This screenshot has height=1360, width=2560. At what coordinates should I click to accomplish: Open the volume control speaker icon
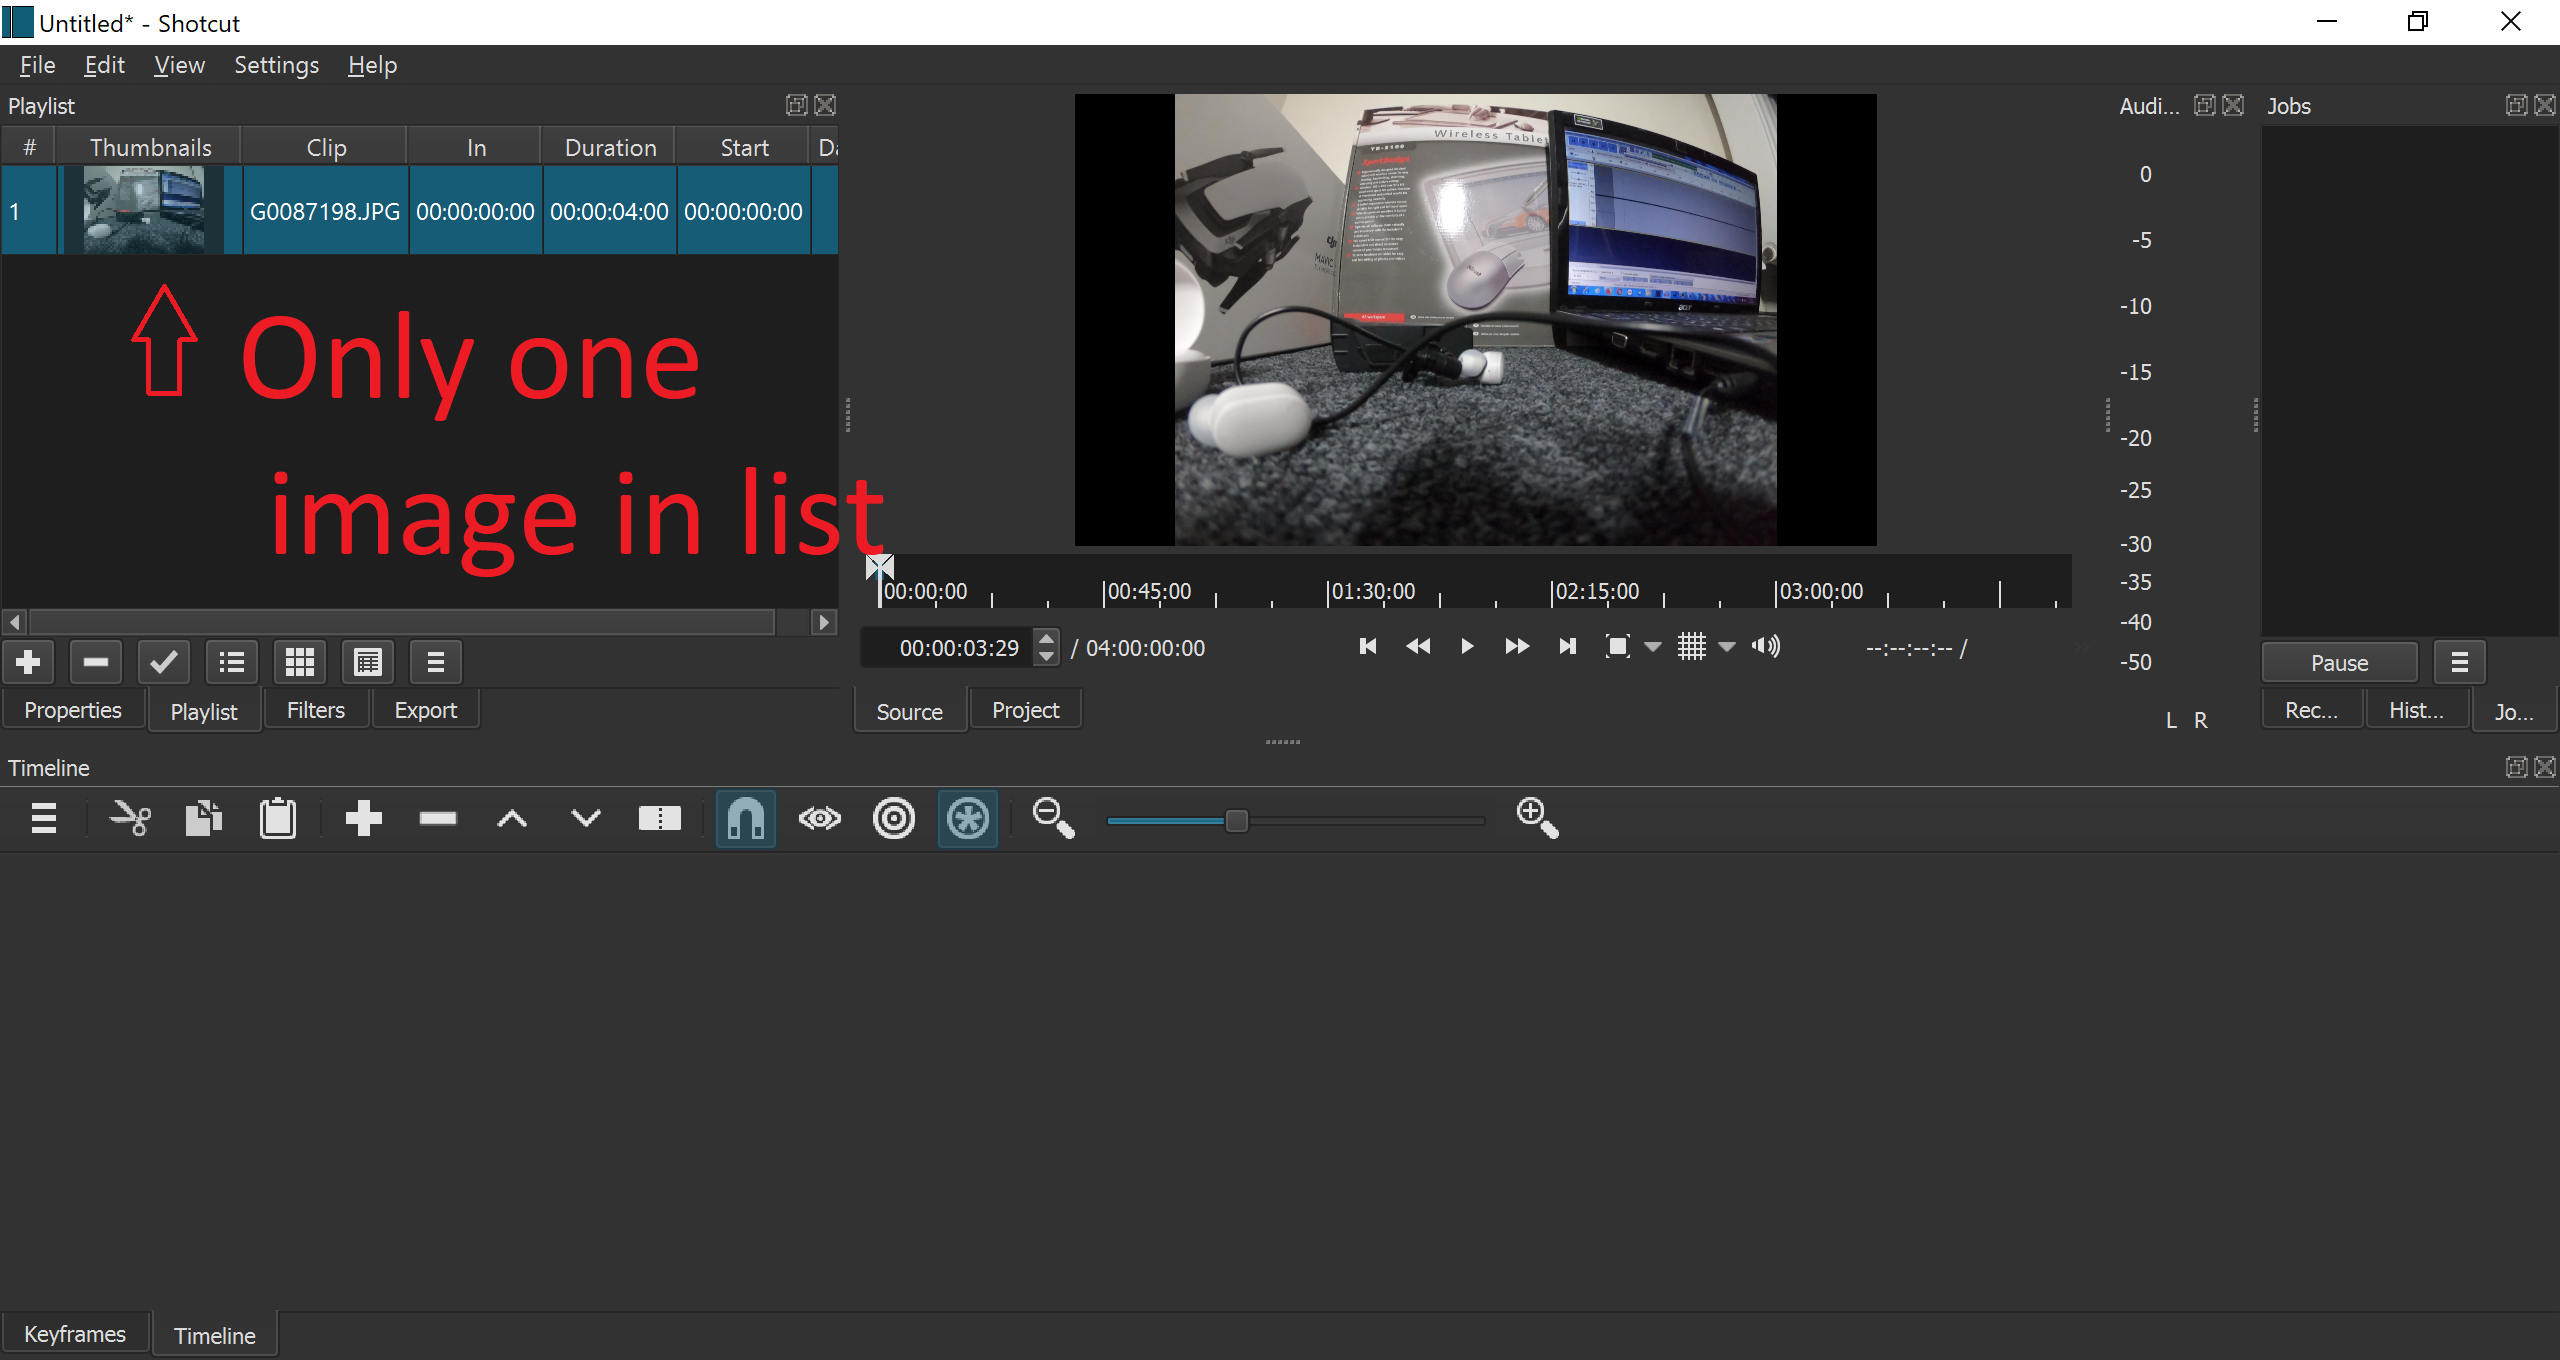tap(1766, 647)
